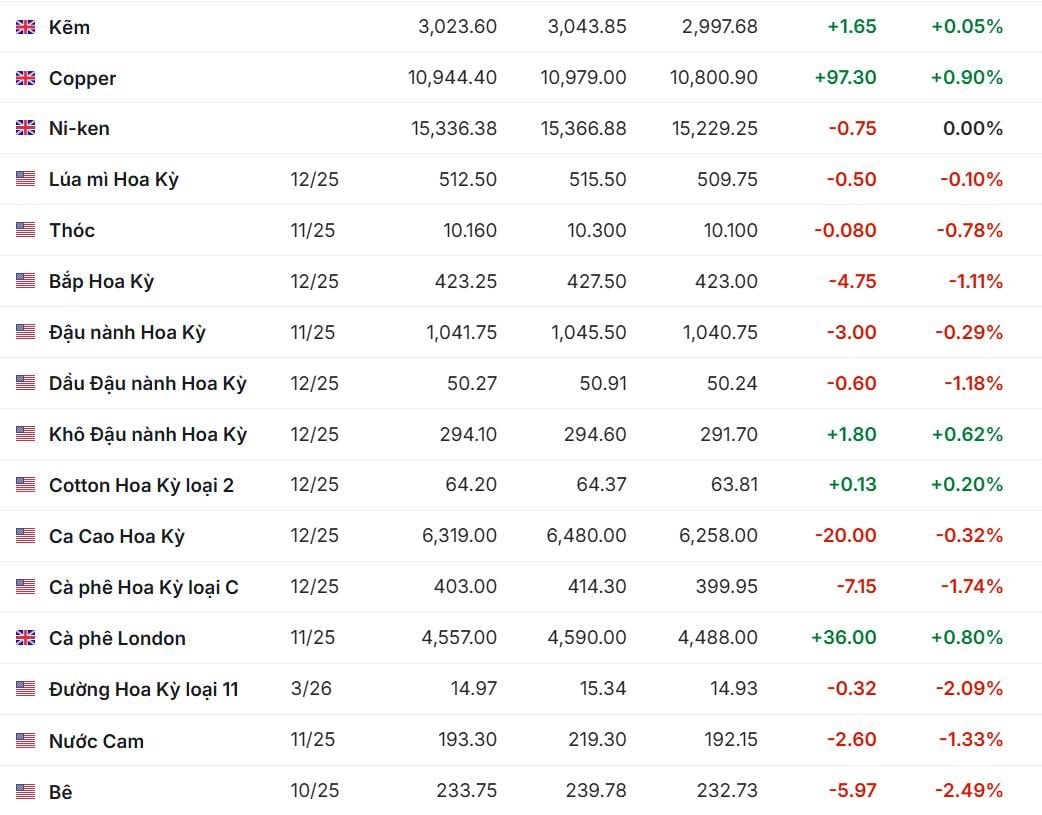Click the 3/26 contract month for Đường
This screenshot has width=1042, height=815.
pos(308,689)
